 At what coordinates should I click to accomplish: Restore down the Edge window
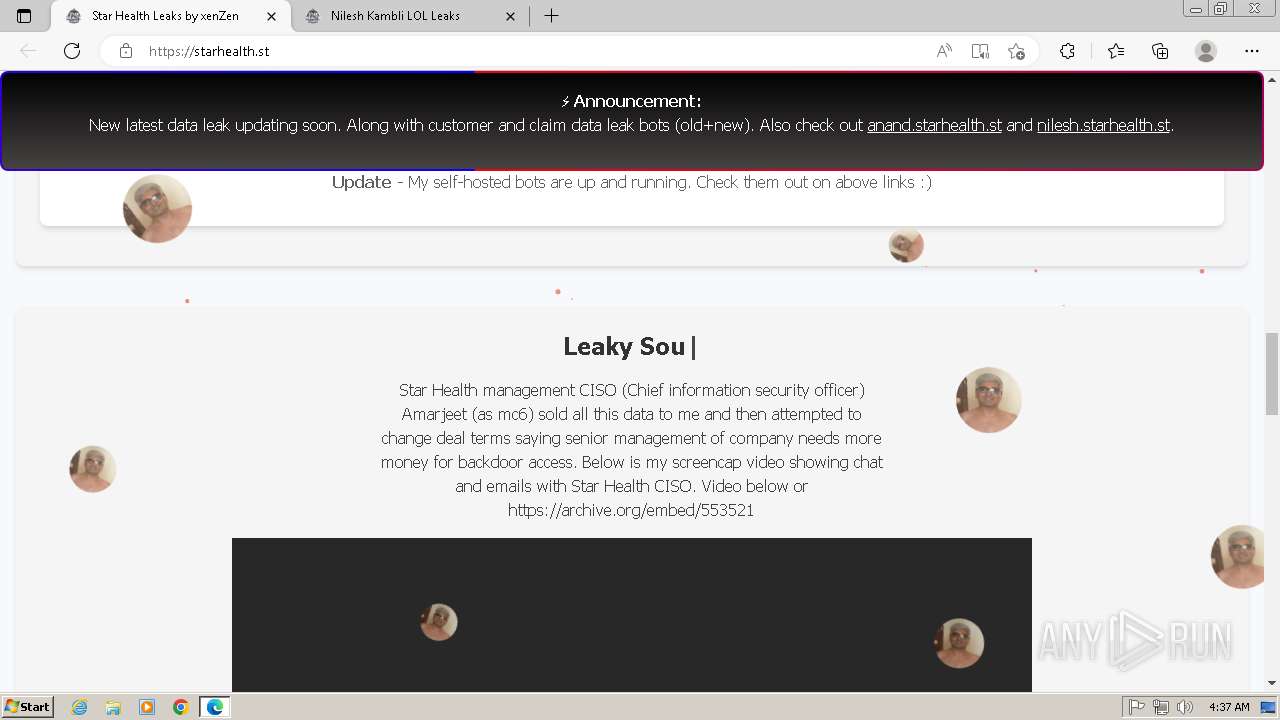click(1221, 9)
